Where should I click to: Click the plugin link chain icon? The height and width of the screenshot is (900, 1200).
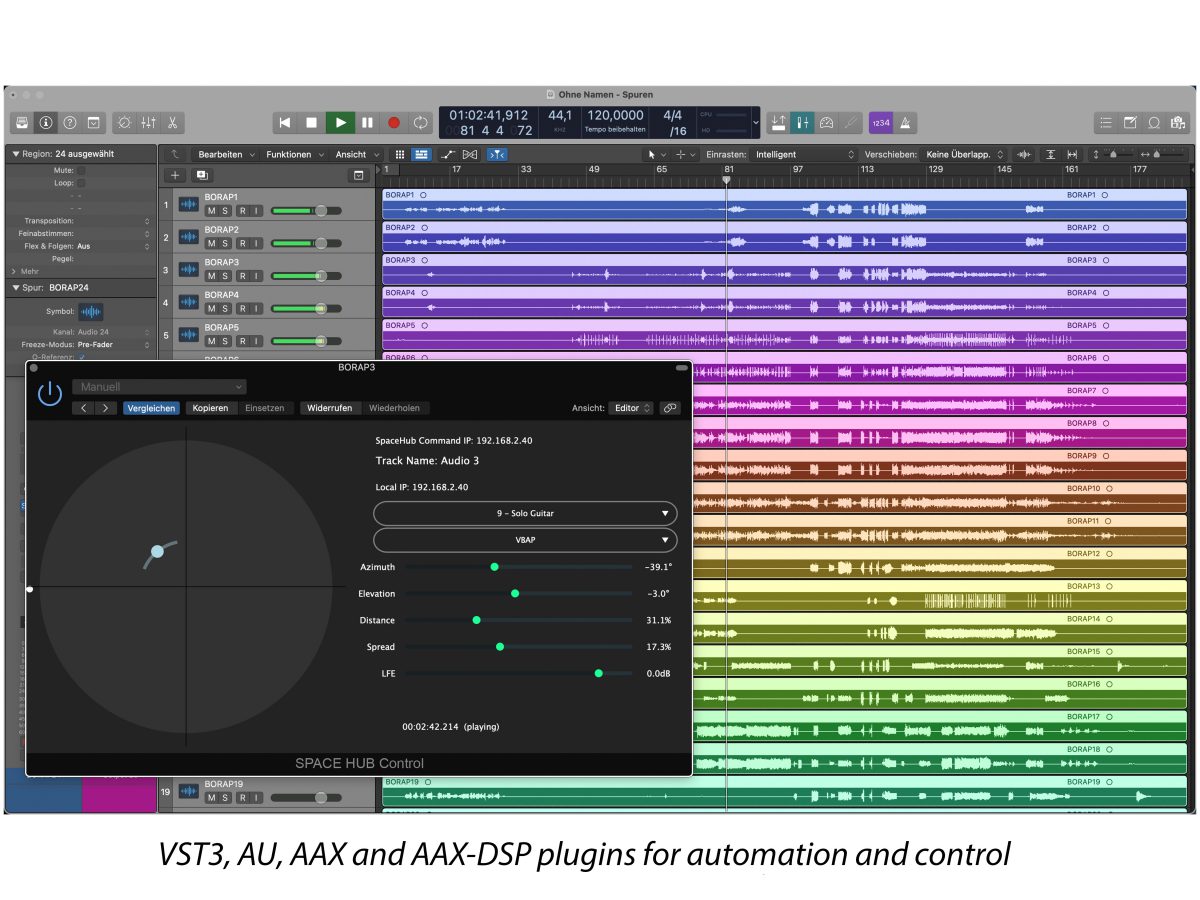coord(669,408)
